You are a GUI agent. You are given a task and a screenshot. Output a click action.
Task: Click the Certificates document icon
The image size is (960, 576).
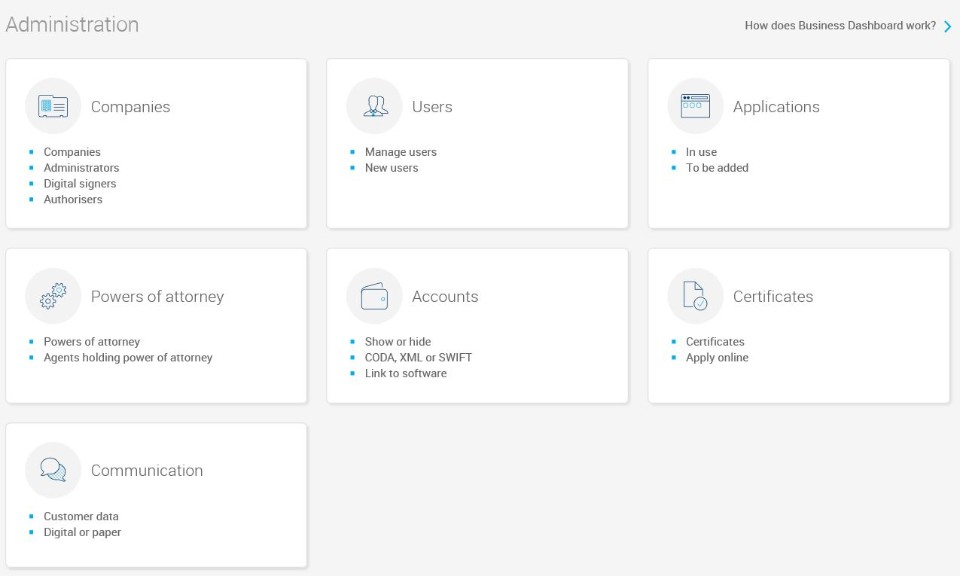[x=694, y=296]
